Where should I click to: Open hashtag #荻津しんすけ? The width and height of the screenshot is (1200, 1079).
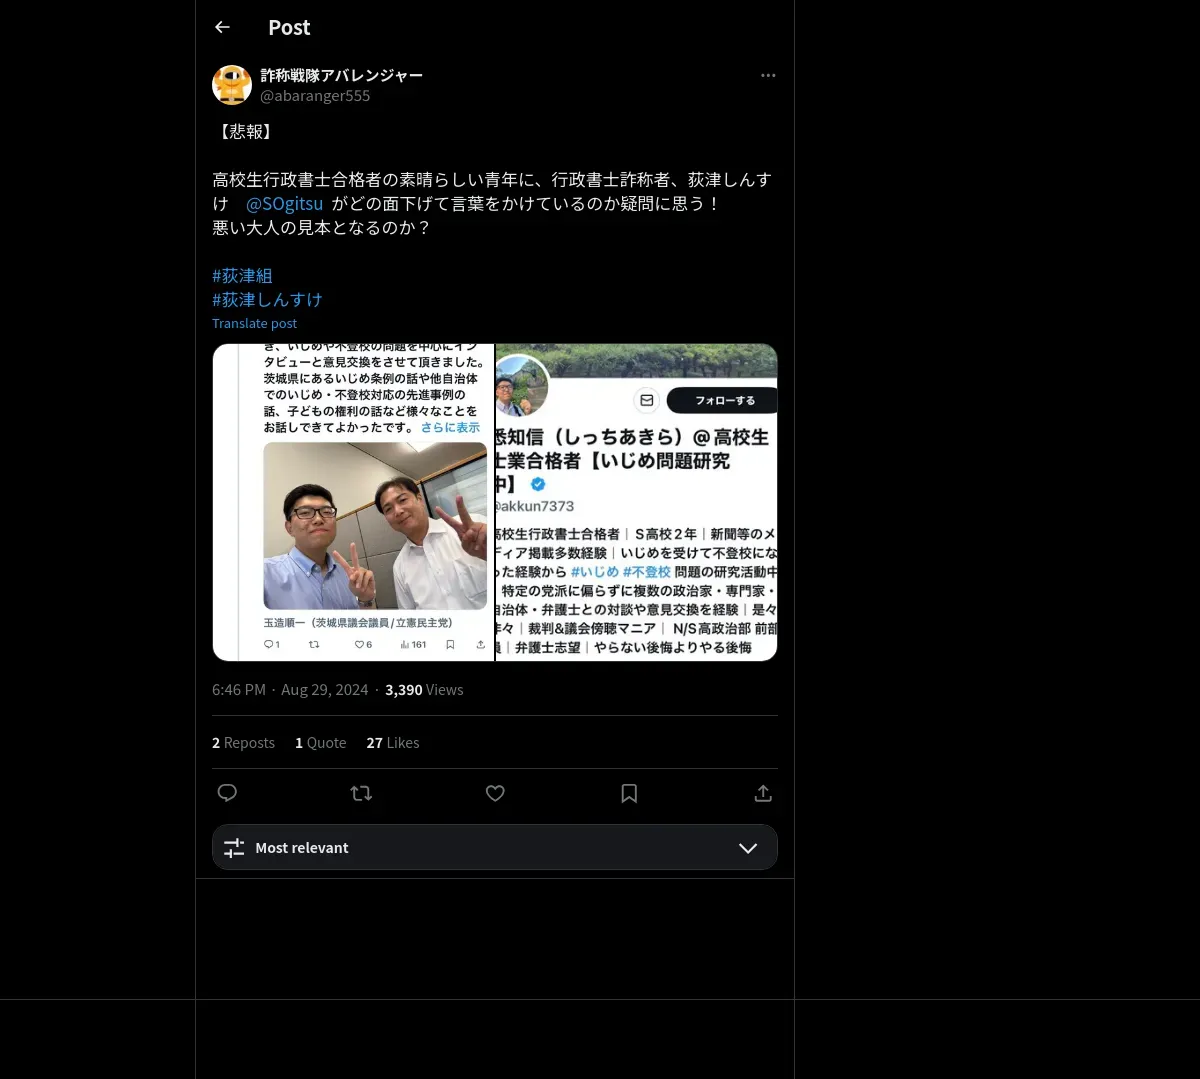point(267,299)
